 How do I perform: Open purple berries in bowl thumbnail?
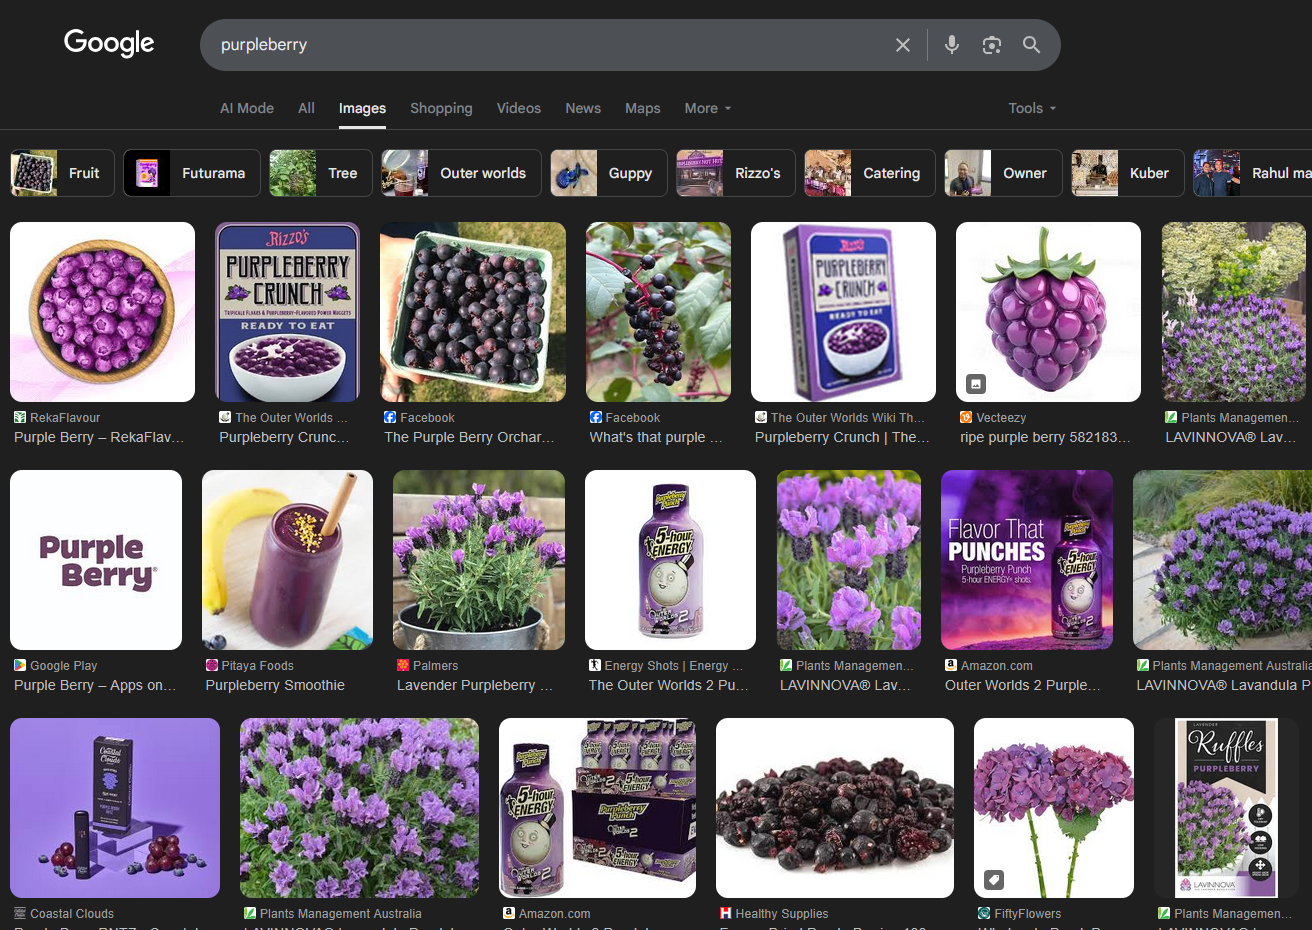pos(102,312)
